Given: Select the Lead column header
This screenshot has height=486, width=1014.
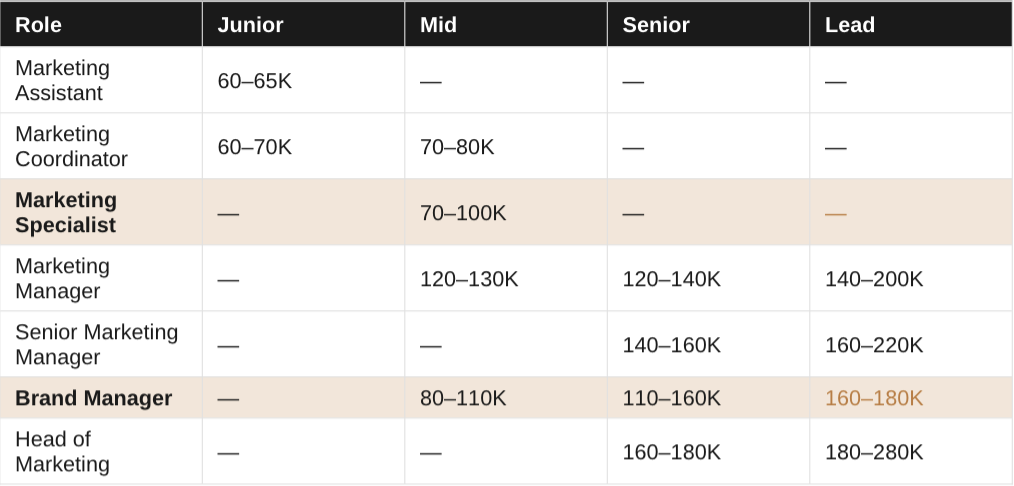Looking at the screenshot, I should (x=911, y=25).
